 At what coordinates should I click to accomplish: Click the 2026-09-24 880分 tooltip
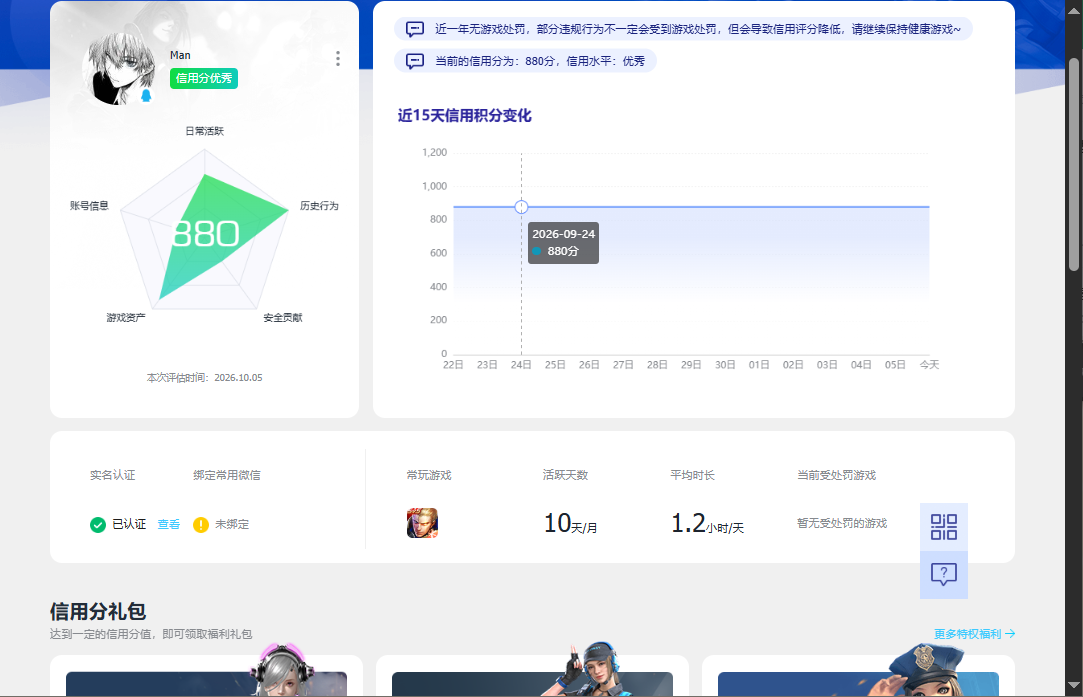coord(564,243)
